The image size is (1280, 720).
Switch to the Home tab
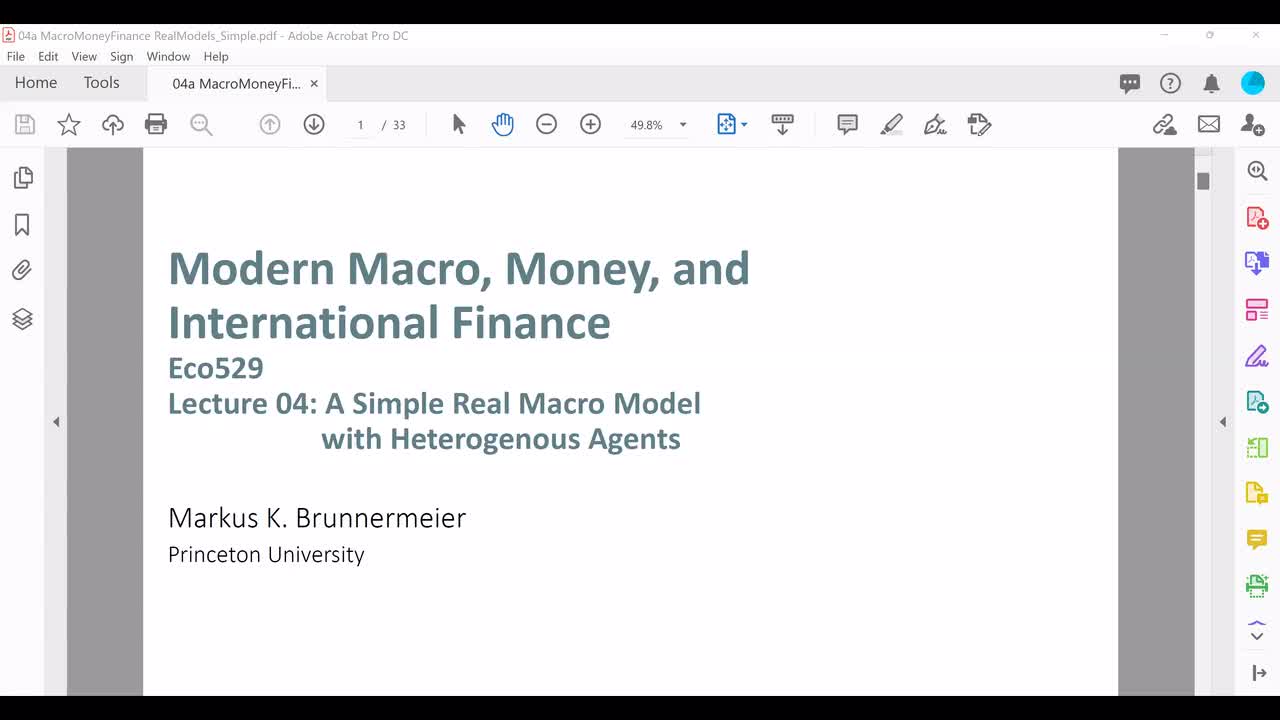[36, 83]
